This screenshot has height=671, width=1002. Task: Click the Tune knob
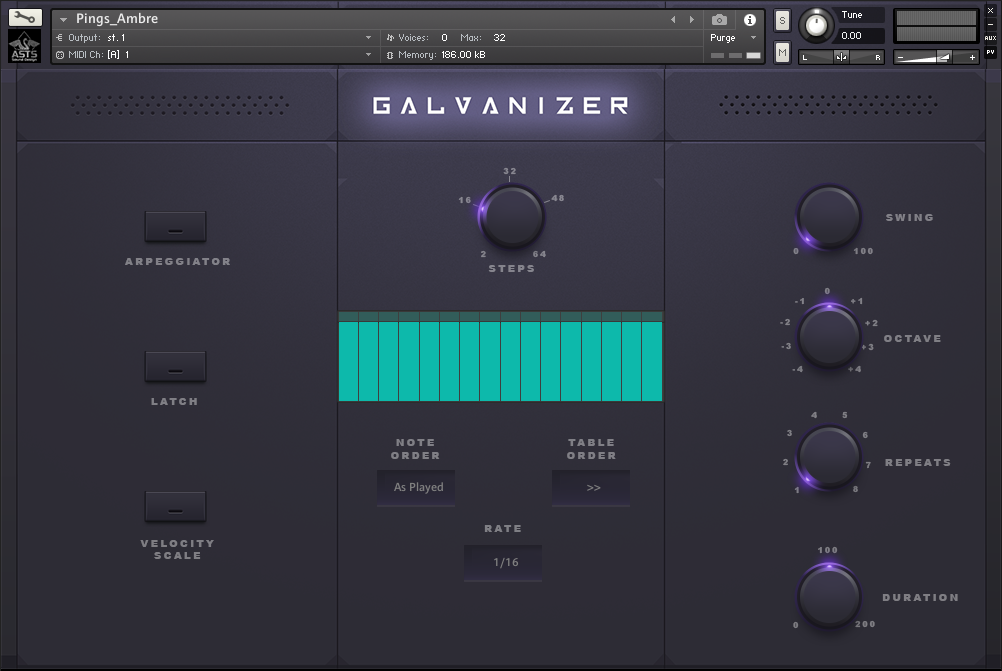[x=816, y=26]
